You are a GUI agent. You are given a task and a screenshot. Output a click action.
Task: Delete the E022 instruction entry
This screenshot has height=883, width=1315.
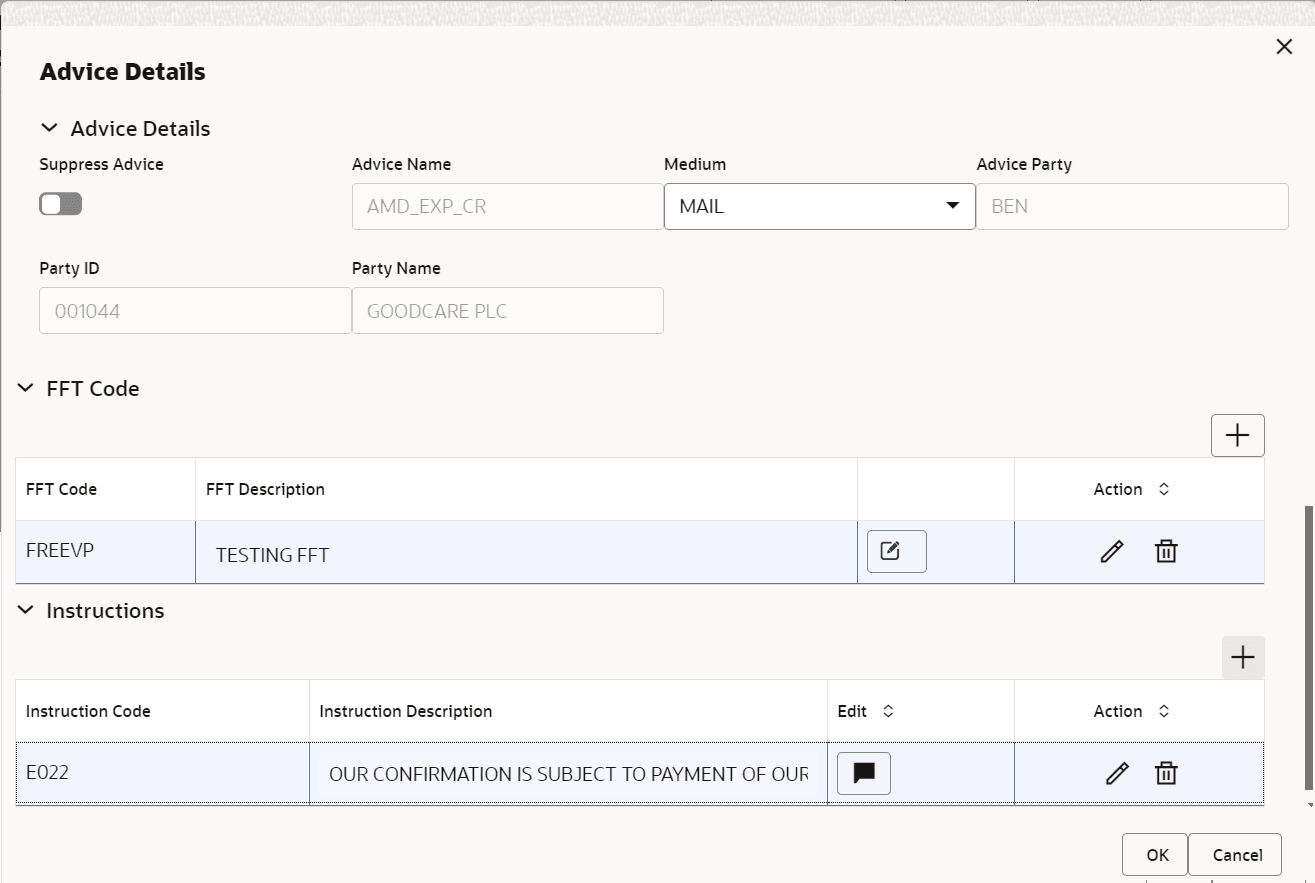[x=1165, y=773]
